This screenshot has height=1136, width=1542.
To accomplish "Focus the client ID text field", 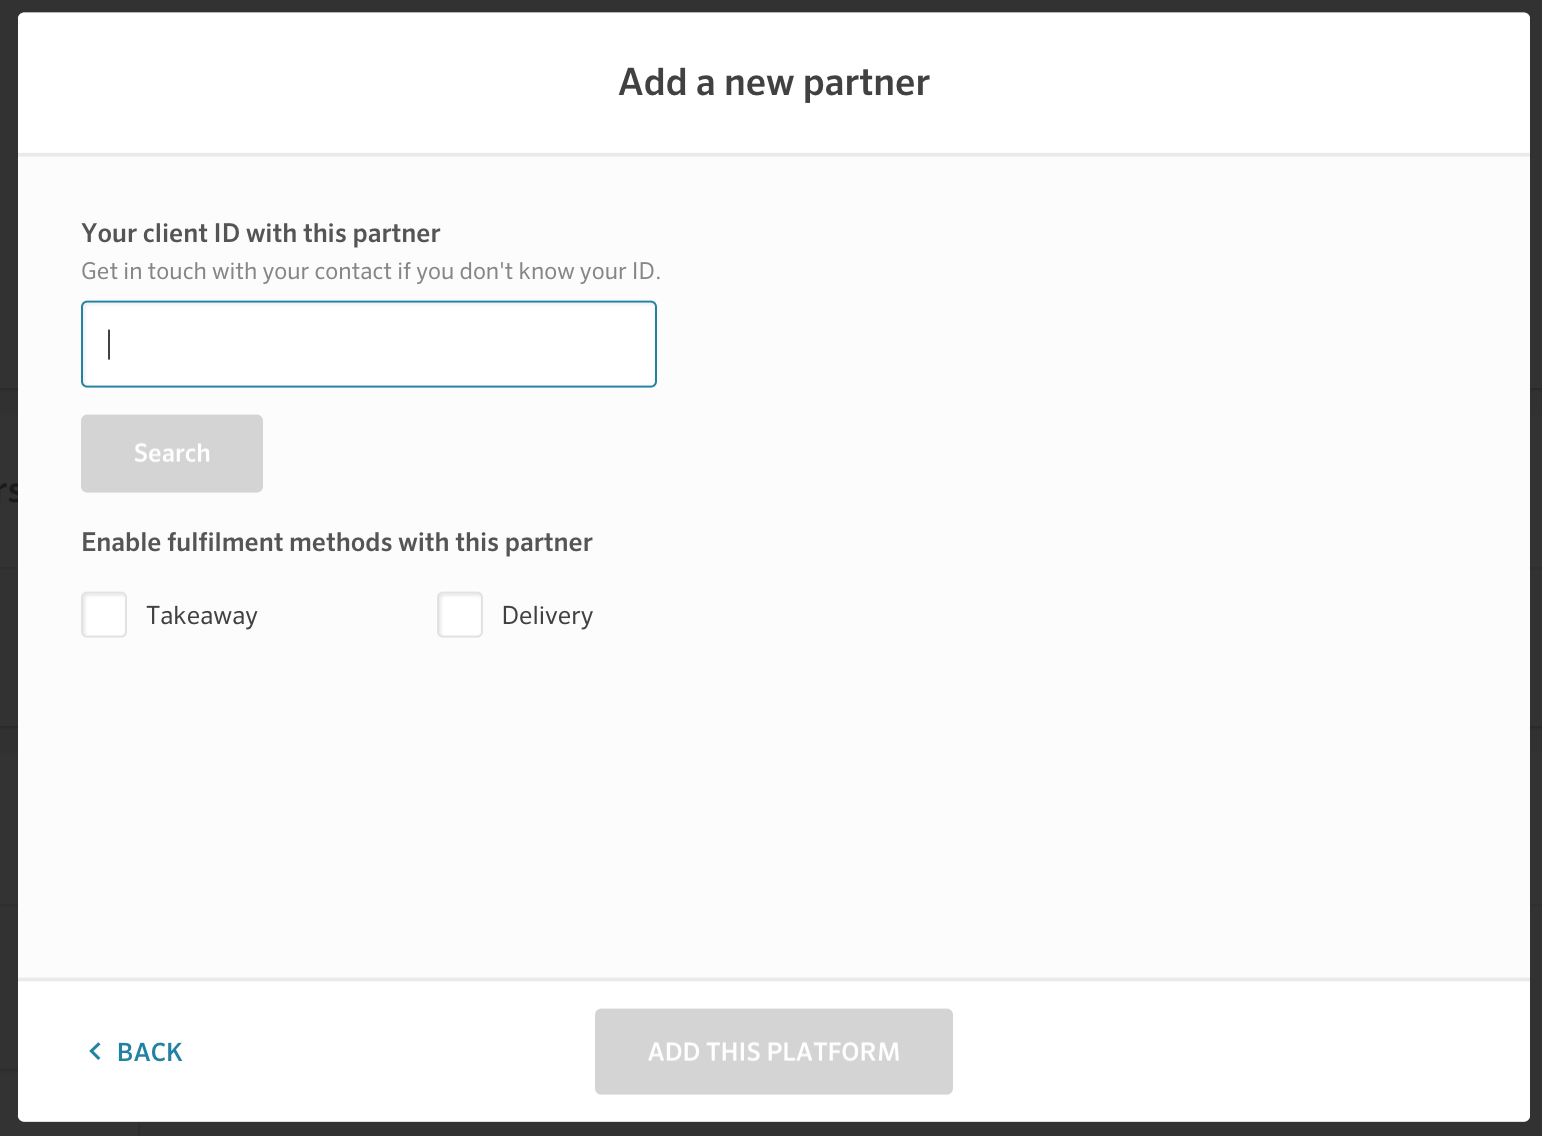I will point(369,344).
